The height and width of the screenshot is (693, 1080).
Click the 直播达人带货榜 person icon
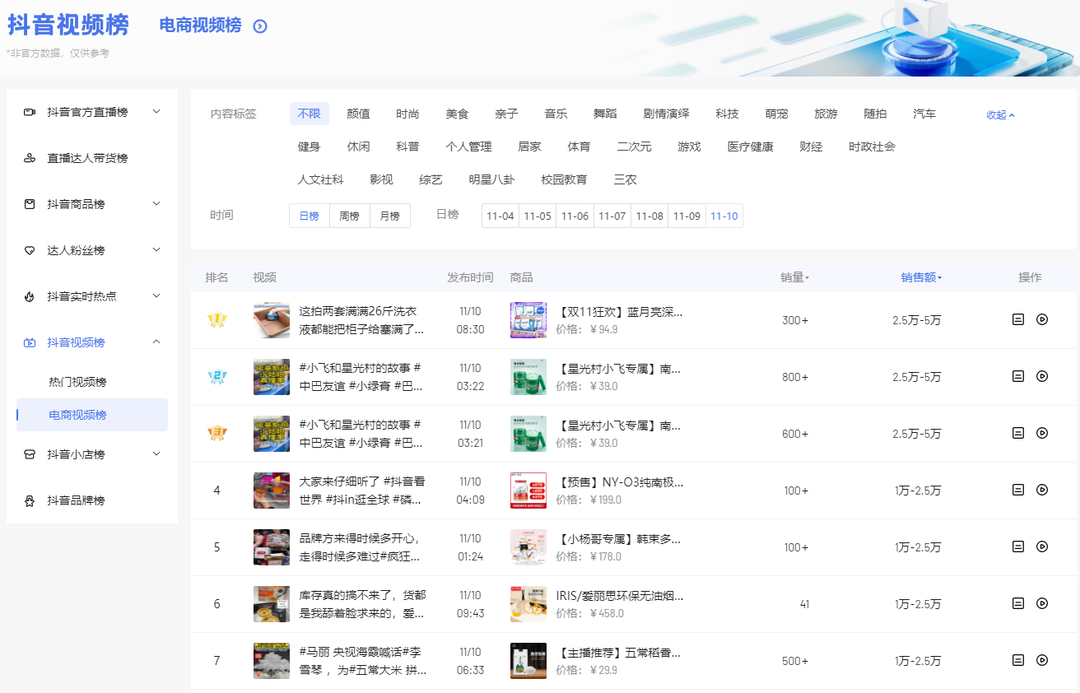(x=29, y=157)
